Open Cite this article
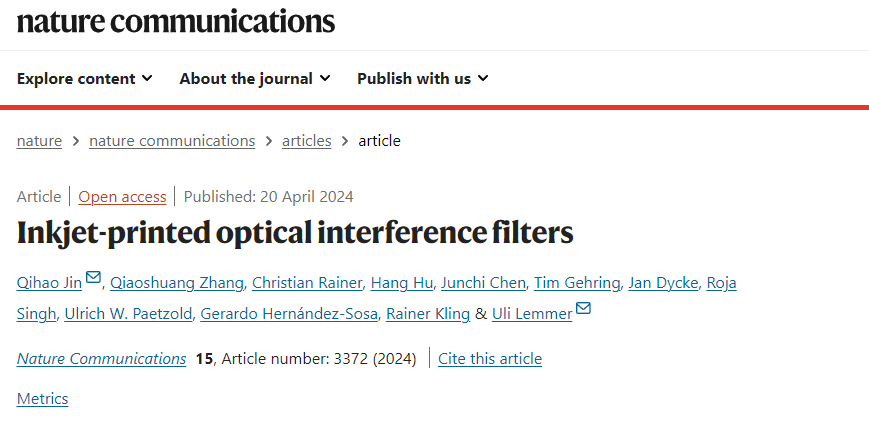869x423 pixels. 490,359
